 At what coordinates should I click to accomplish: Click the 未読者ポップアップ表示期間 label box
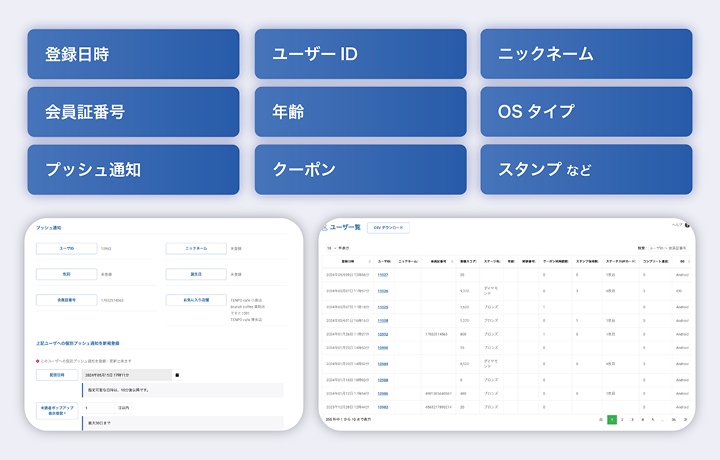click(57, 410)
